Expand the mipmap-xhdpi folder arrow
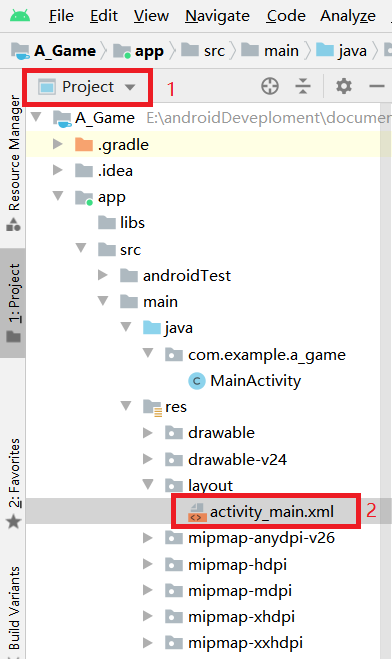 pyautogui.click(x=147, y=616)
